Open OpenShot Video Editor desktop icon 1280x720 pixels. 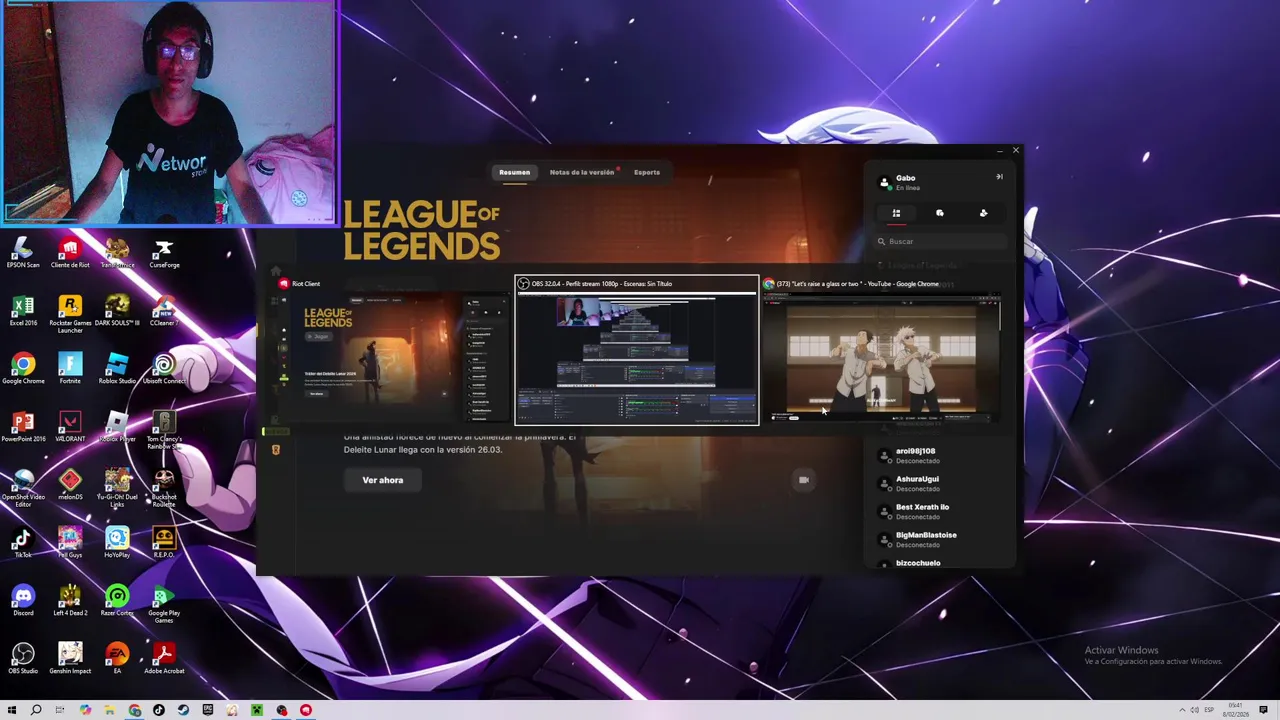(x=22, y=487)
